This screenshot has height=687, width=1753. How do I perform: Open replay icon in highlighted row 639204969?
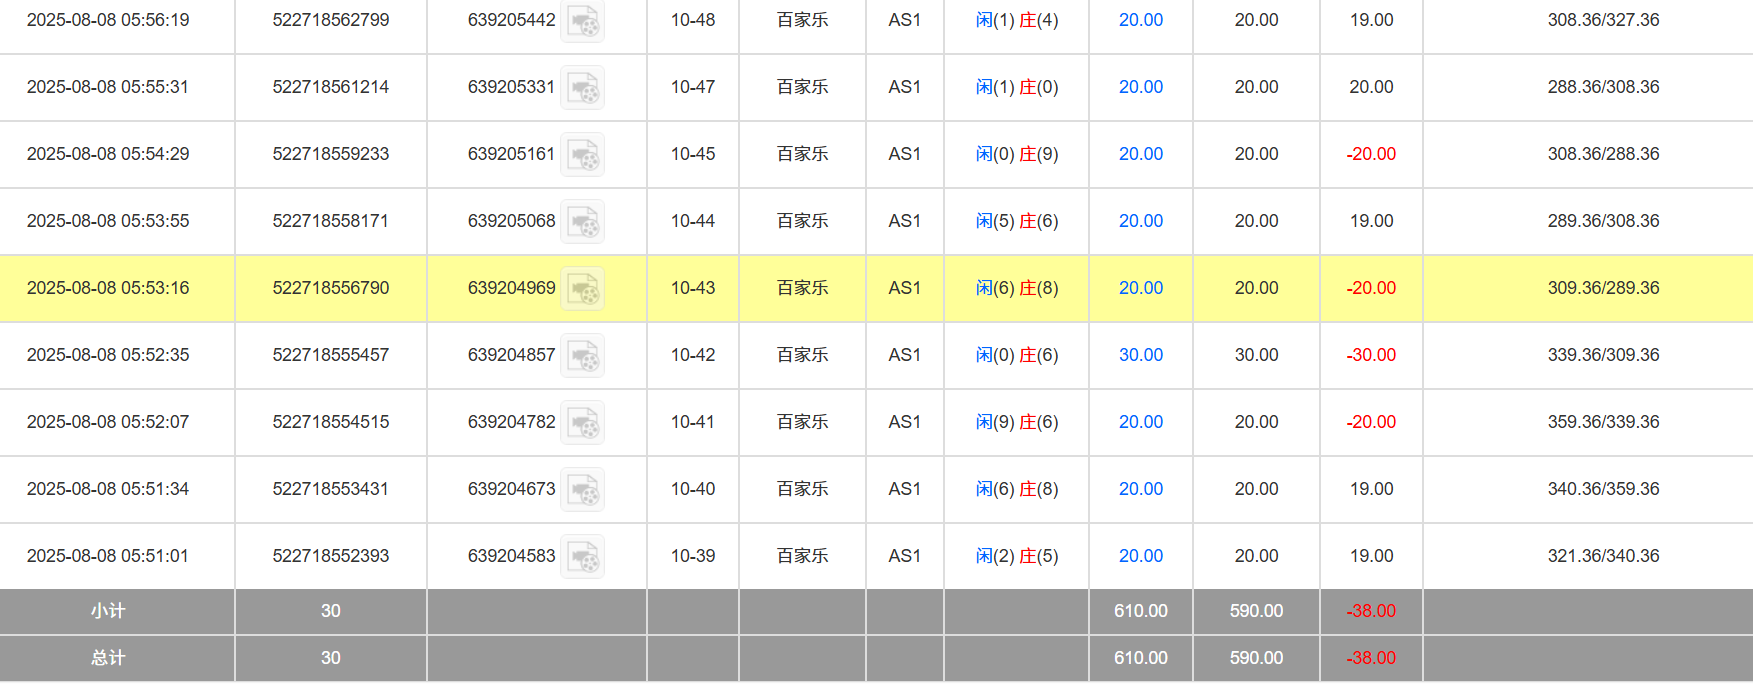pyautogui.click(x=582, y=289)
